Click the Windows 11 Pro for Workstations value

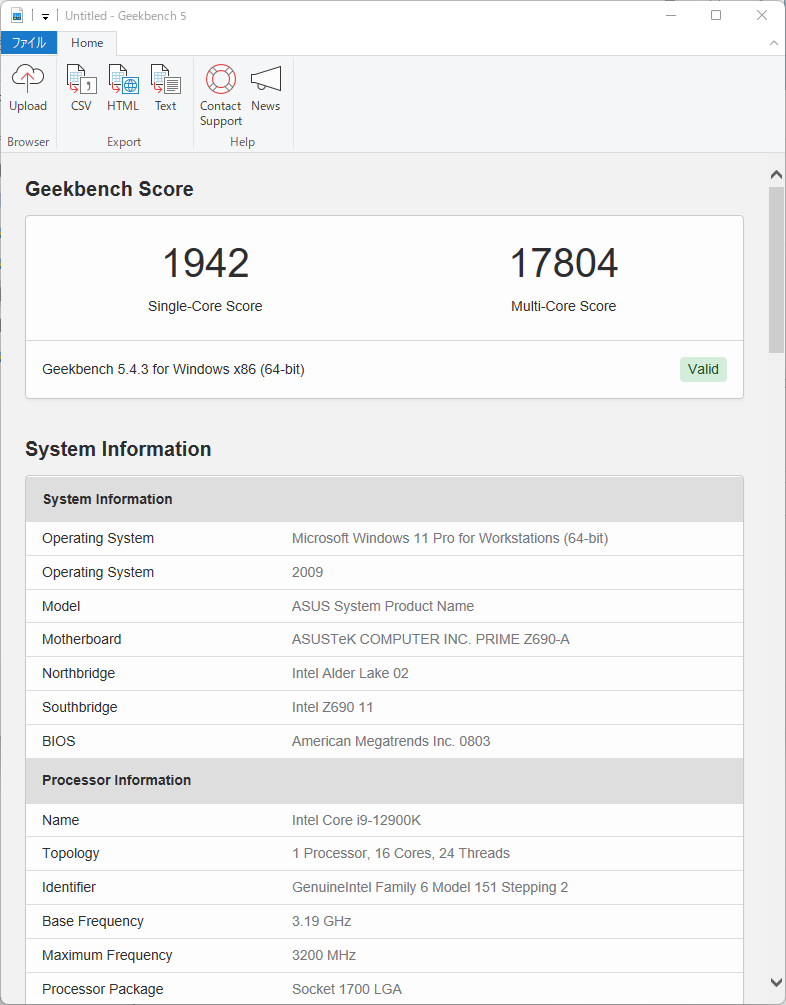450,538
